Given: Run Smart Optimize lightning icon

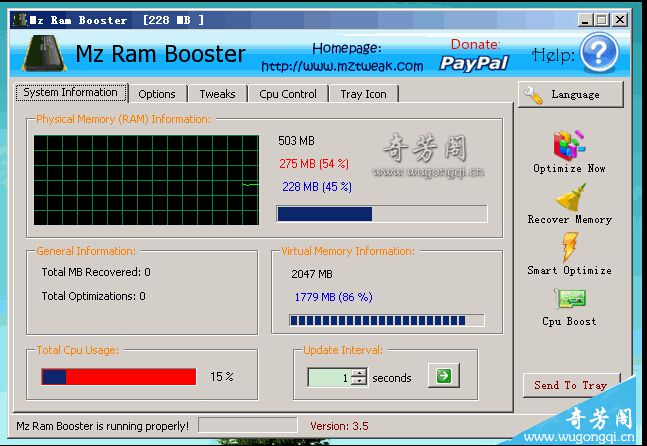Looking at the screenshot, I should [570, 247].
